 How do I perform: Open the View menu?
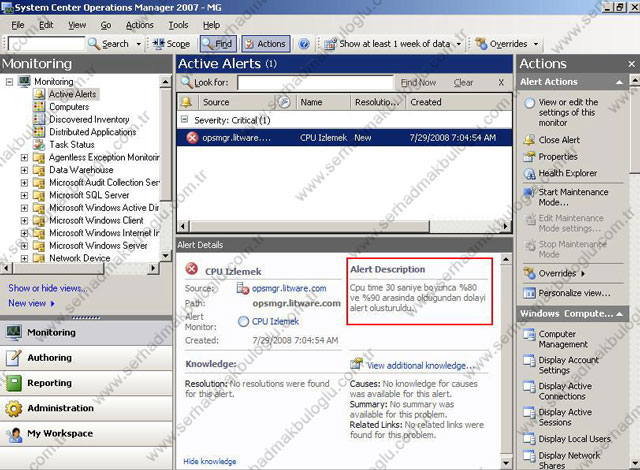click(x=77, y=25)
